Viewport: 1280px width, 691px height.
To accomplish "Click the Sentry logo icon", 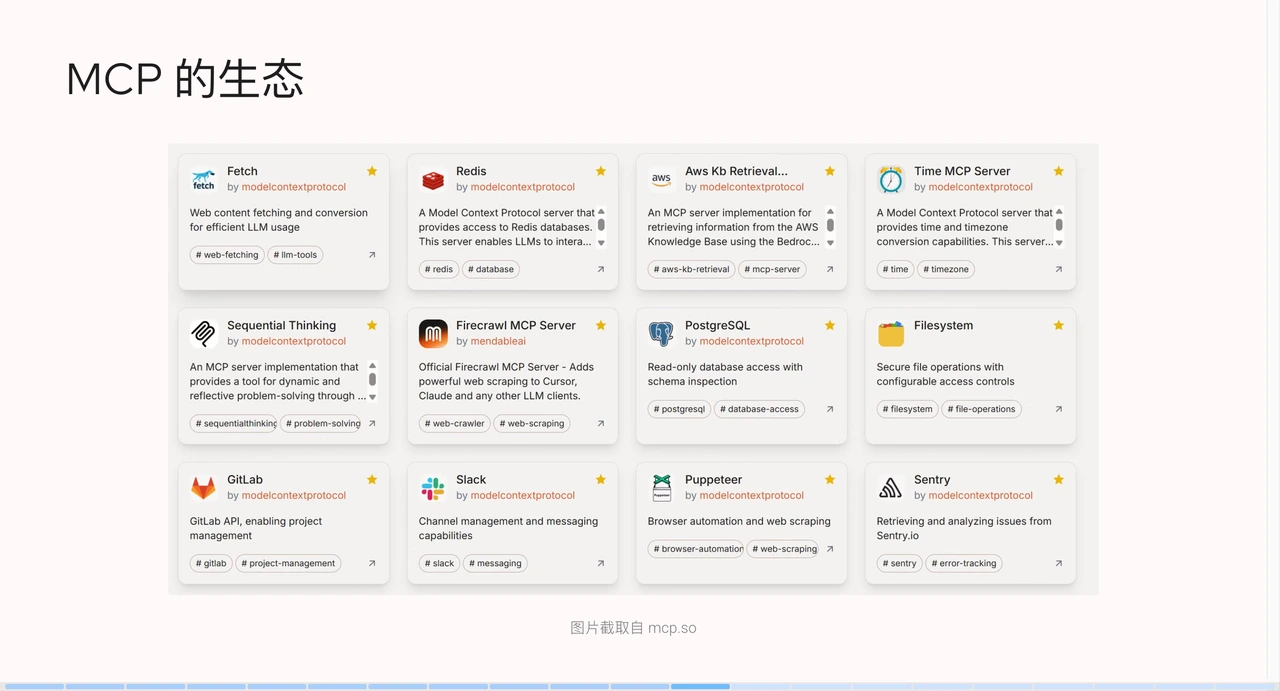I will (890, 488).
